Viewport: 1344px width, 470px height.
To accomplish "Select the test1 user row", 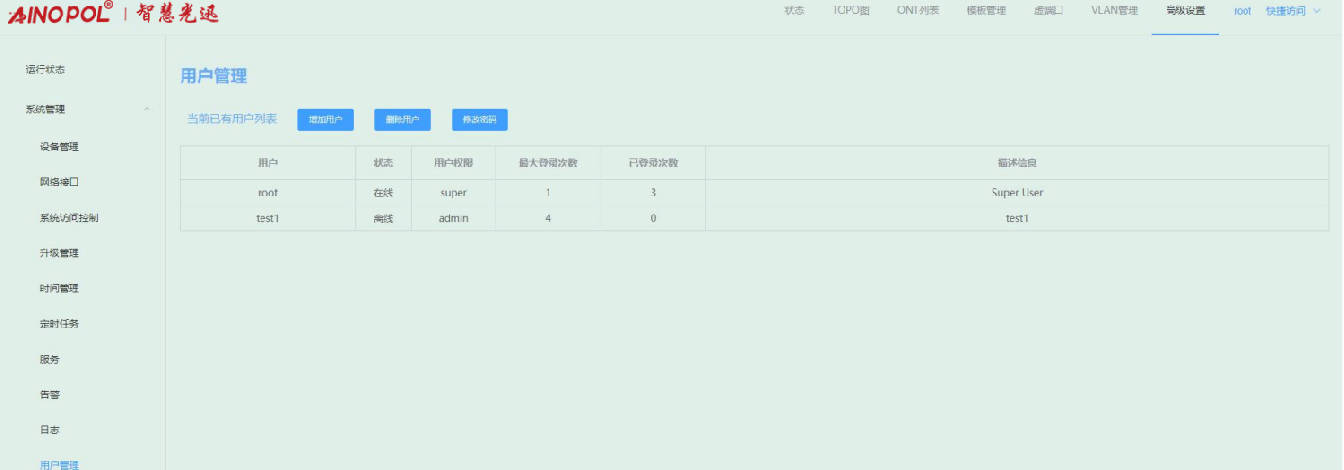I will tap(267, 218).
